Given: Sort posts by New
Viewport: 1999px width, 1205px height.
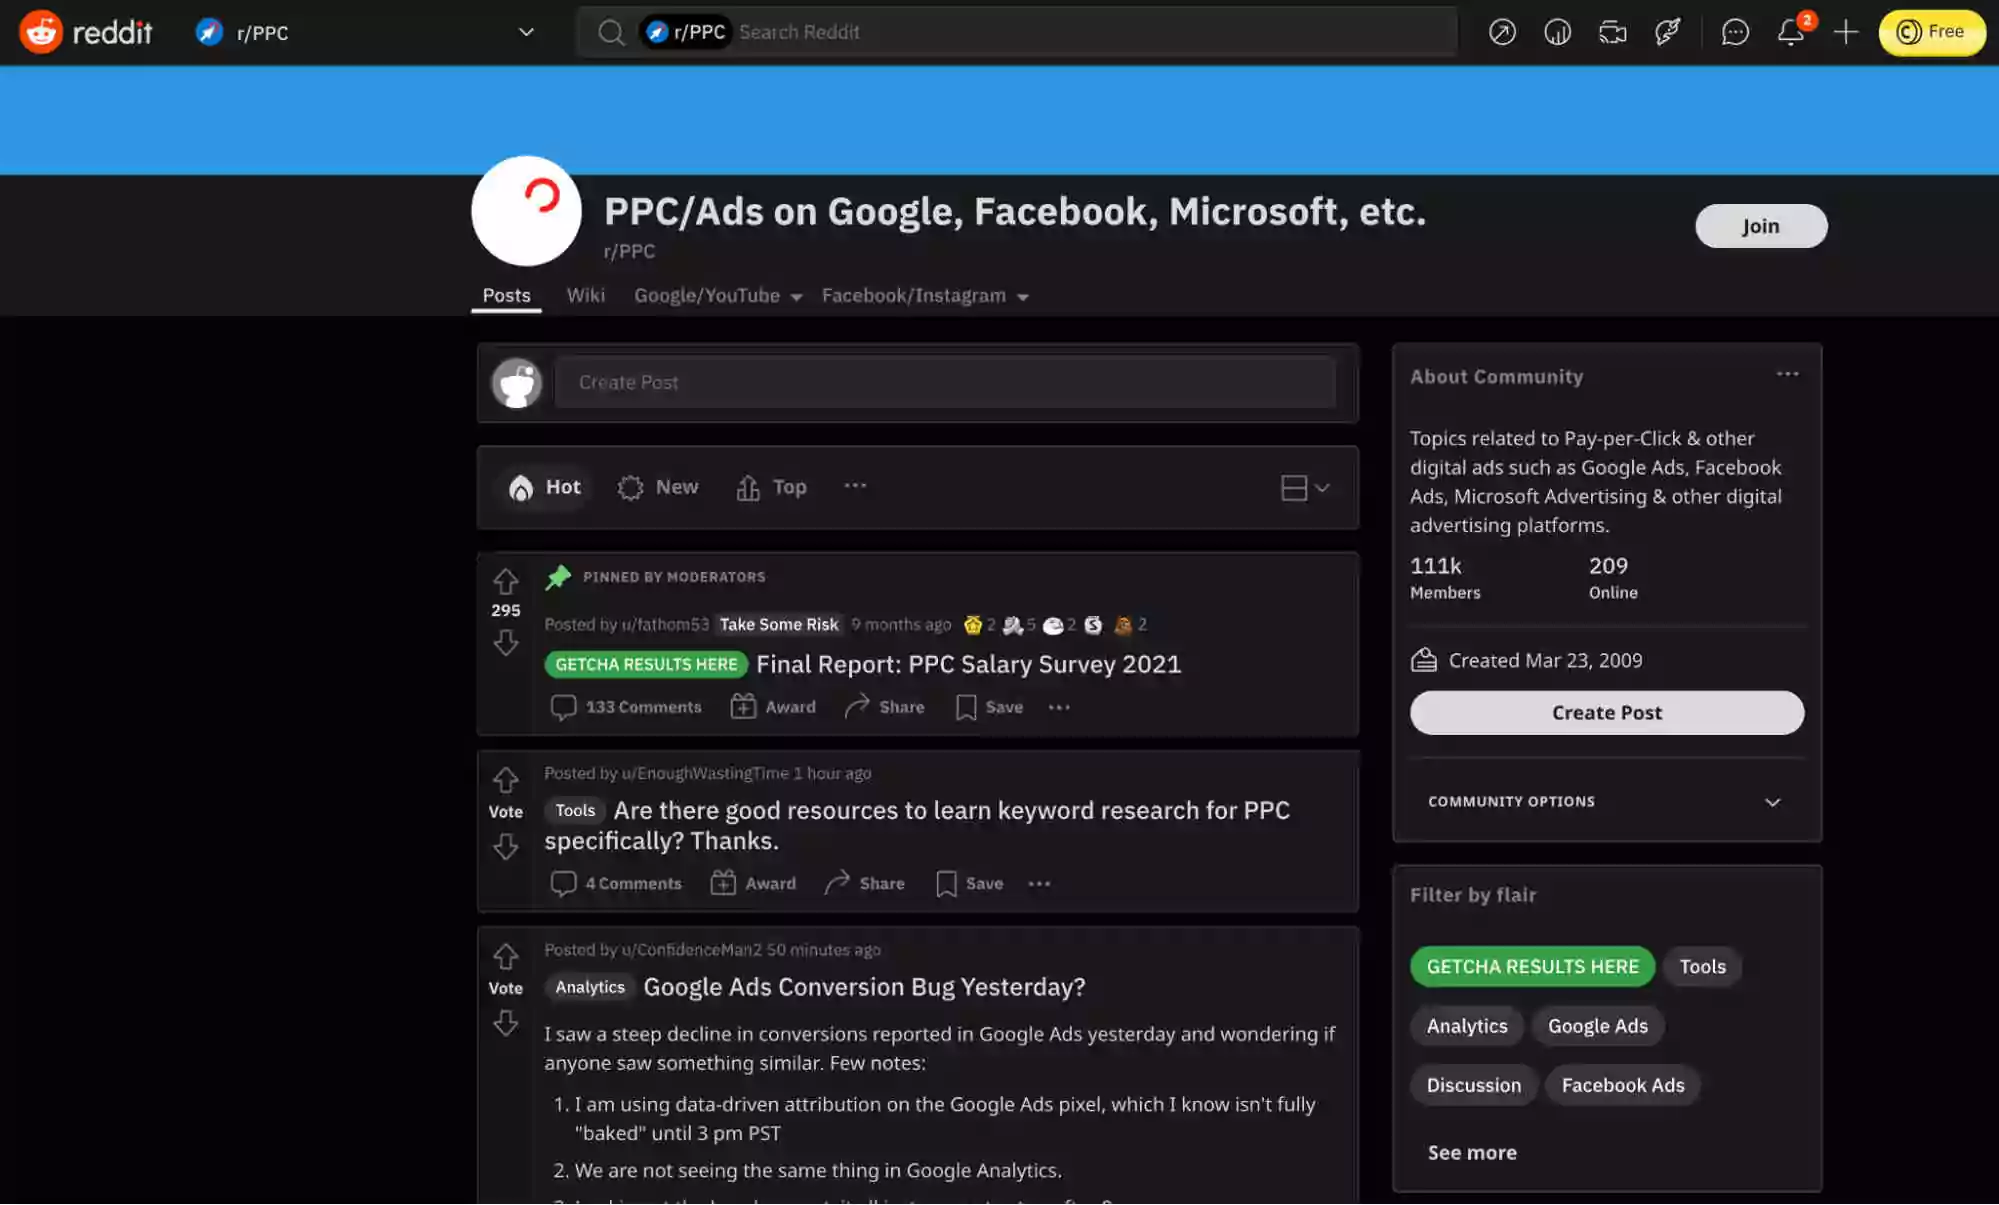Looking at the screenshot, I should (658, 488).
